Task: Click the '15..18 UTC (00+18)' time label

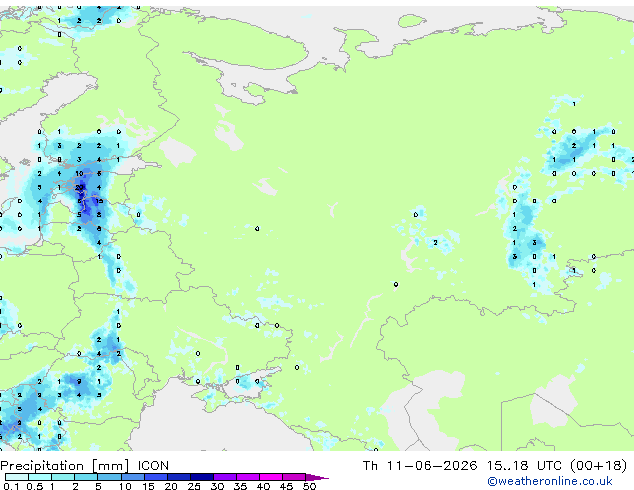Action: pyautogui.click(x=557, y=465)
